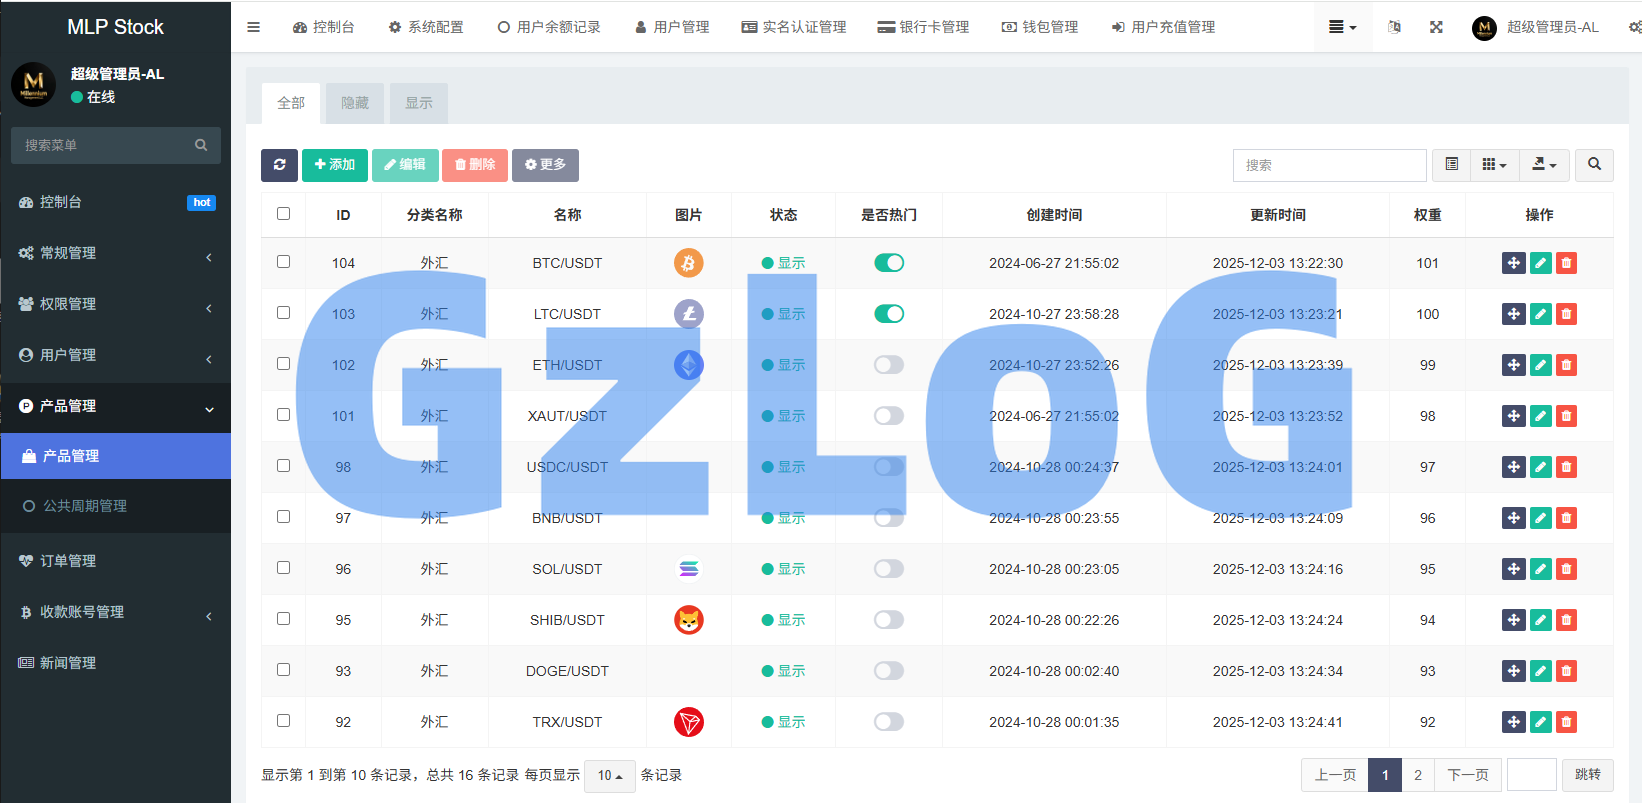Click the table view toggle icon

tap(1451, 165)
